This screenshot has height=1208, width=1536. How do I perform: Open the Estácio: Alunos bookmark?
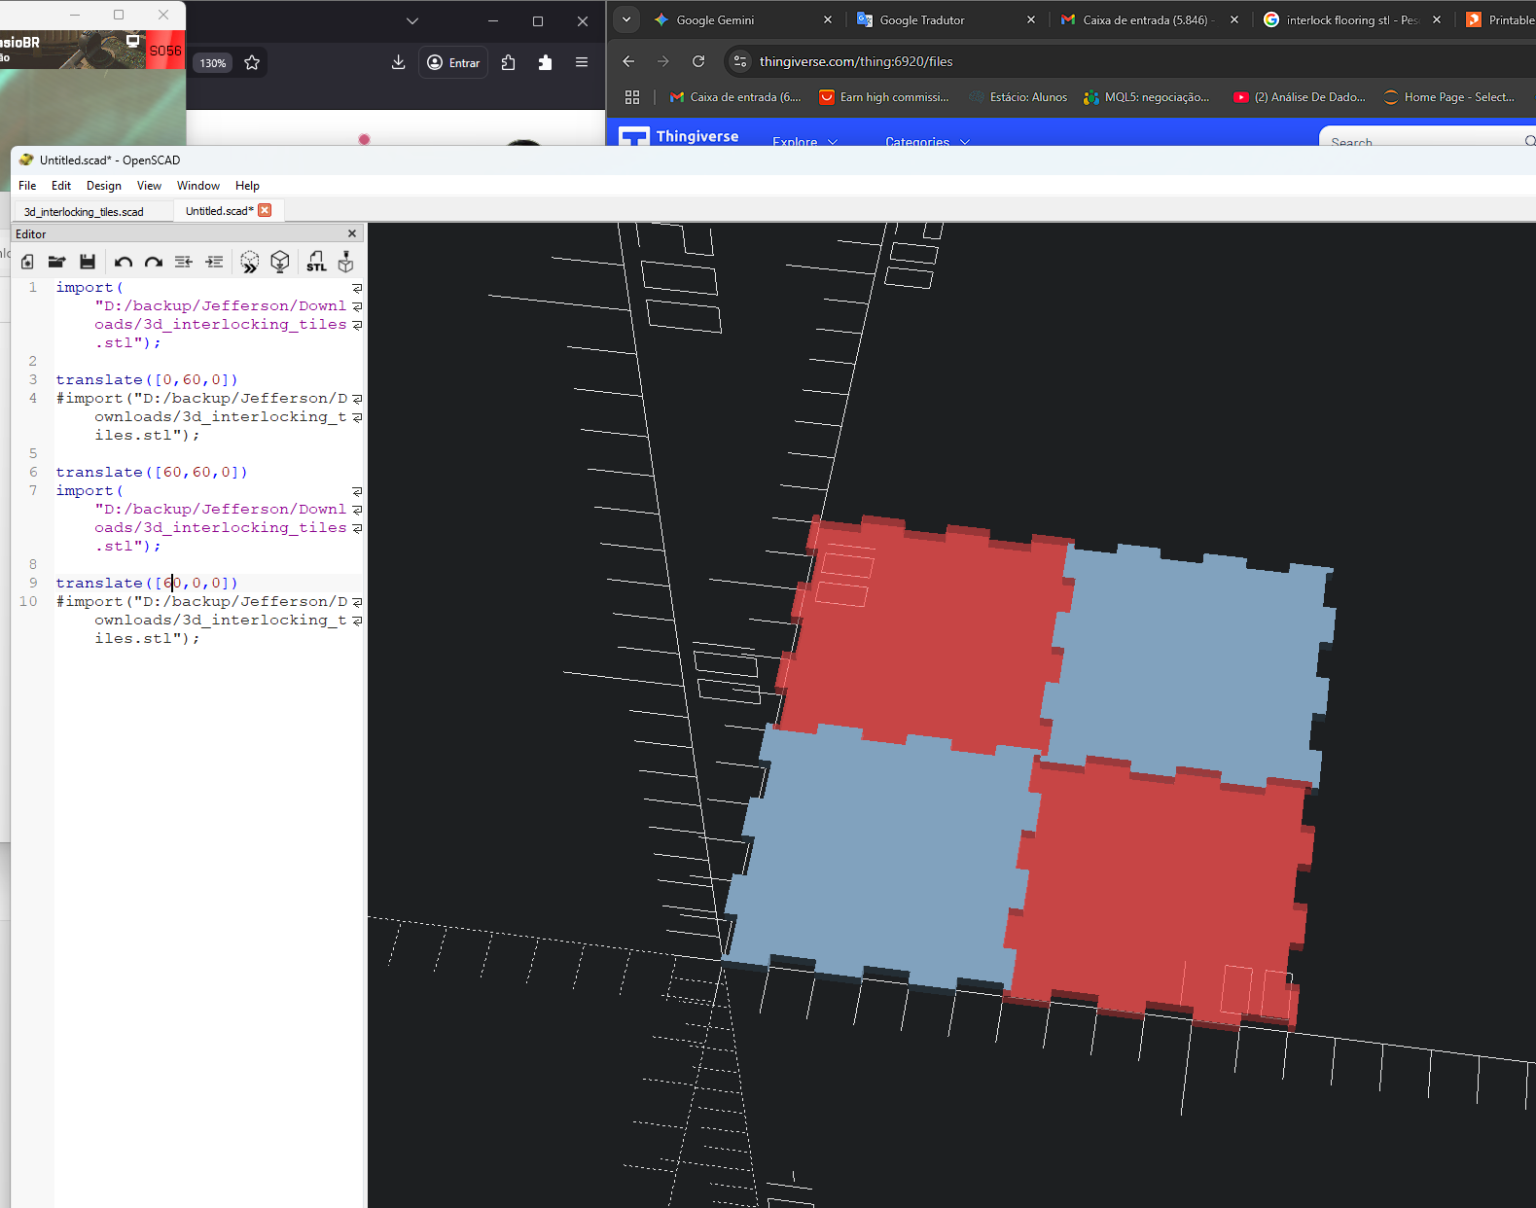1018,97
